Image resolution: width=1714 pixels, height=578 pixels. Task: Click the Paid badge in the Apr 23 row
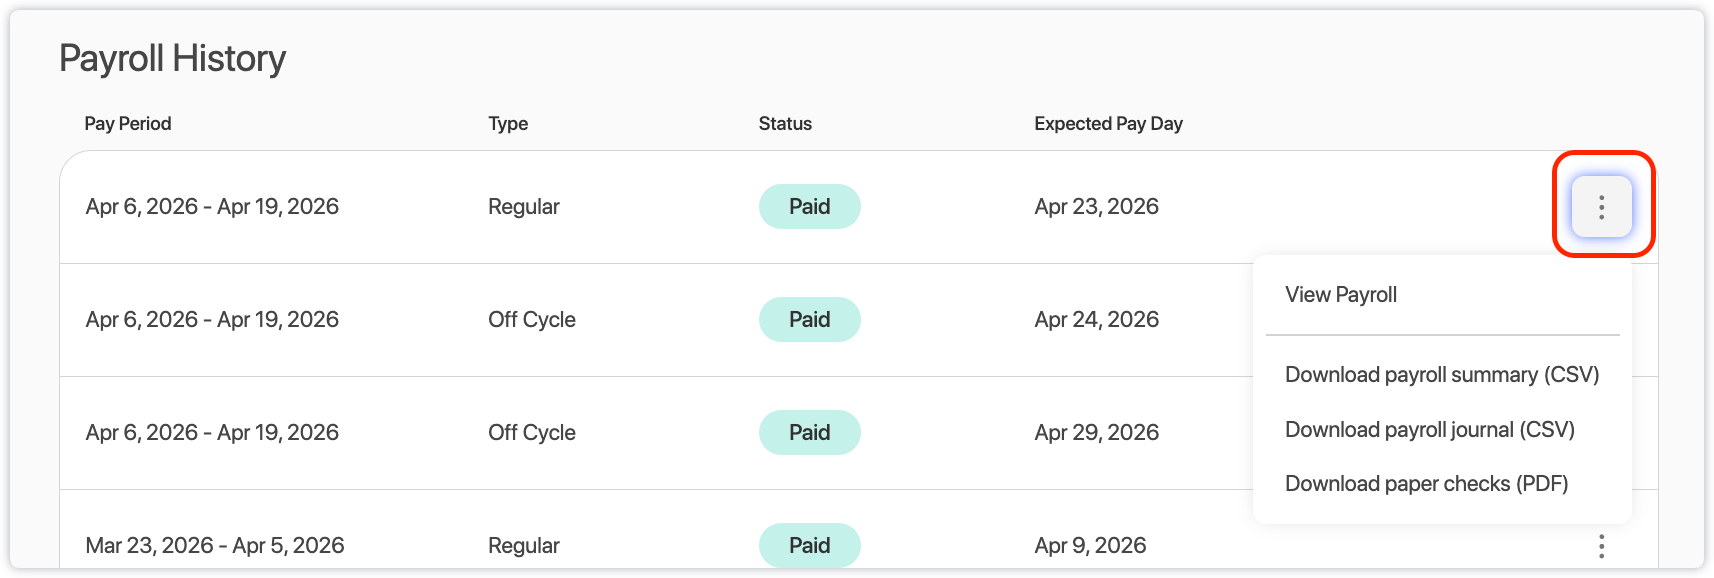click(809, 207)
